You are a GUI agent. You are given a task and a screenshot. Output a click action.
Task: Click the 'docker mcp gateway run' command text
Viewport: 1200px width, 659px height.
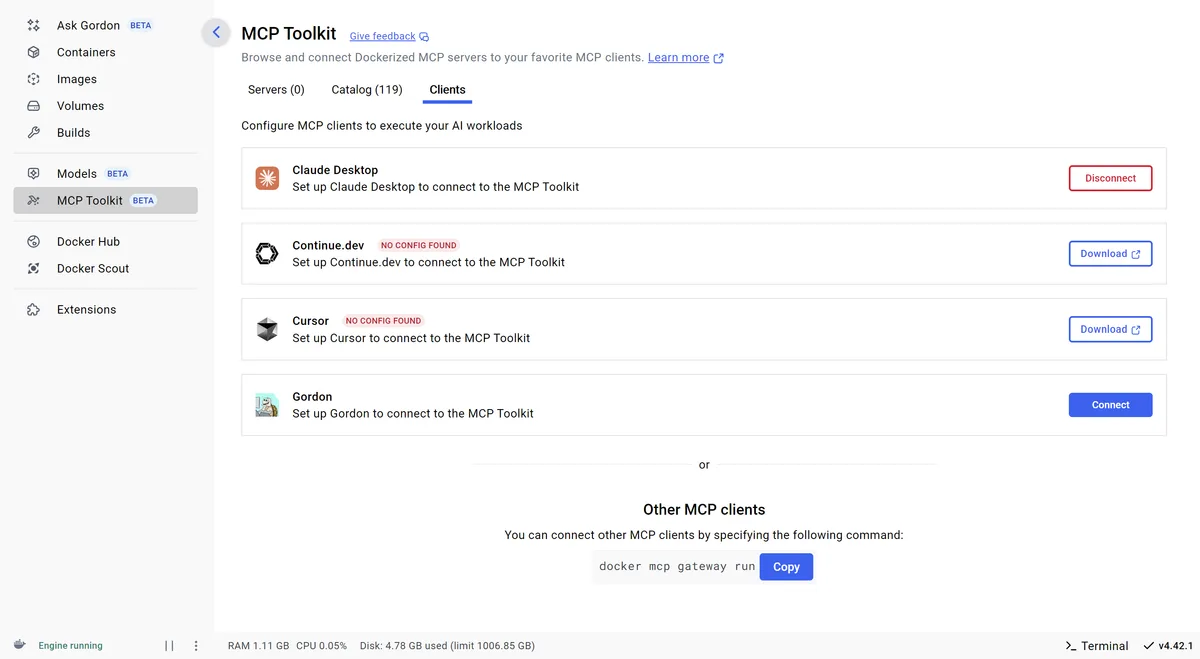(x=677, y=567)
